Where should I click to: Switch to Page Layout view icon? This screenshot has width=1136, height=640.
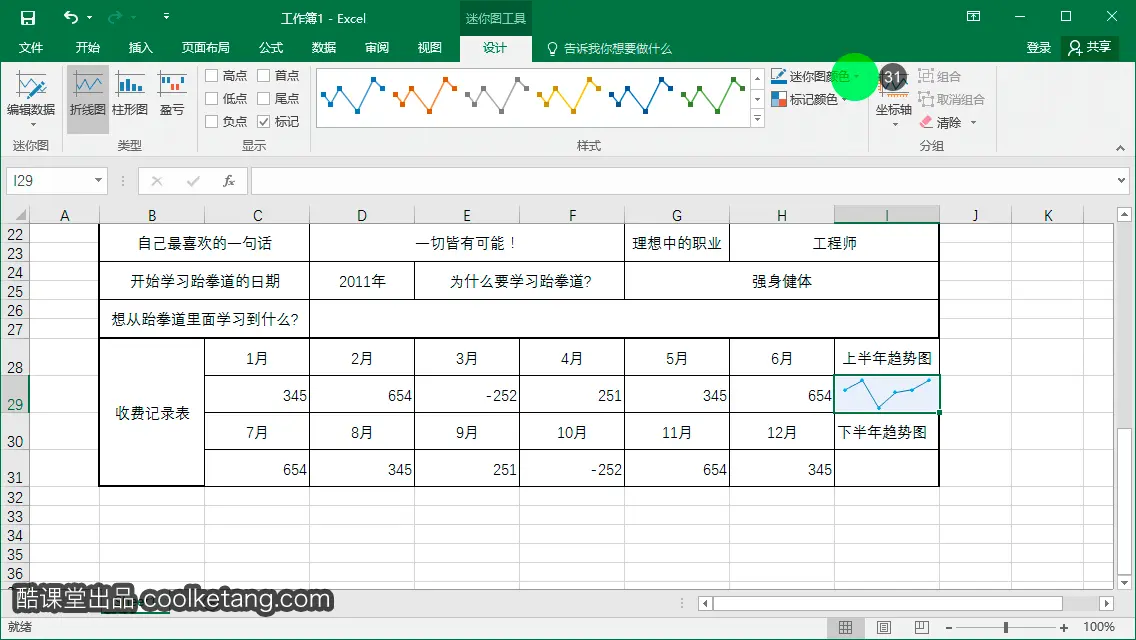coord(884,627)
